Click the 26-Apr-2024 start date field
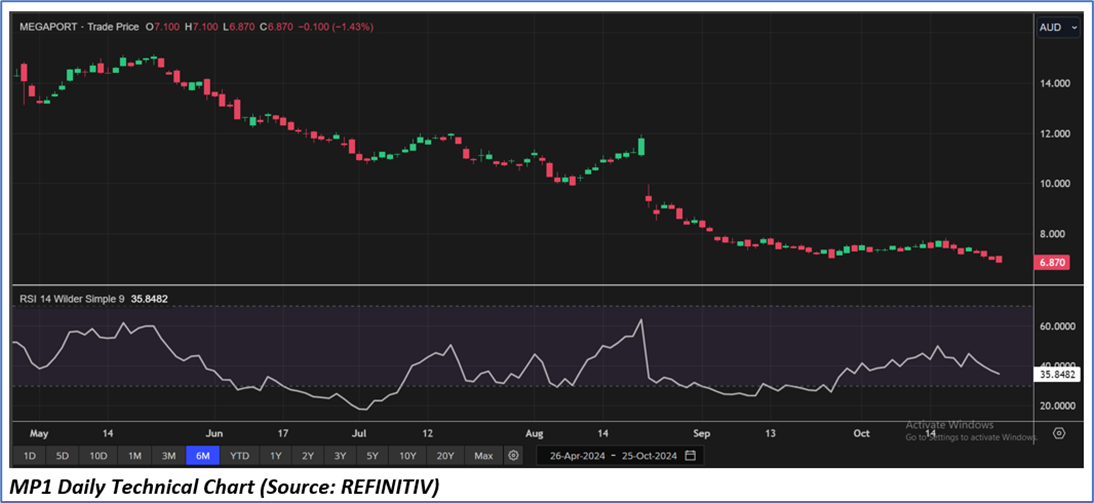Image resolution: width=1094 pixels, height=503 pixels. click(576, 455)
